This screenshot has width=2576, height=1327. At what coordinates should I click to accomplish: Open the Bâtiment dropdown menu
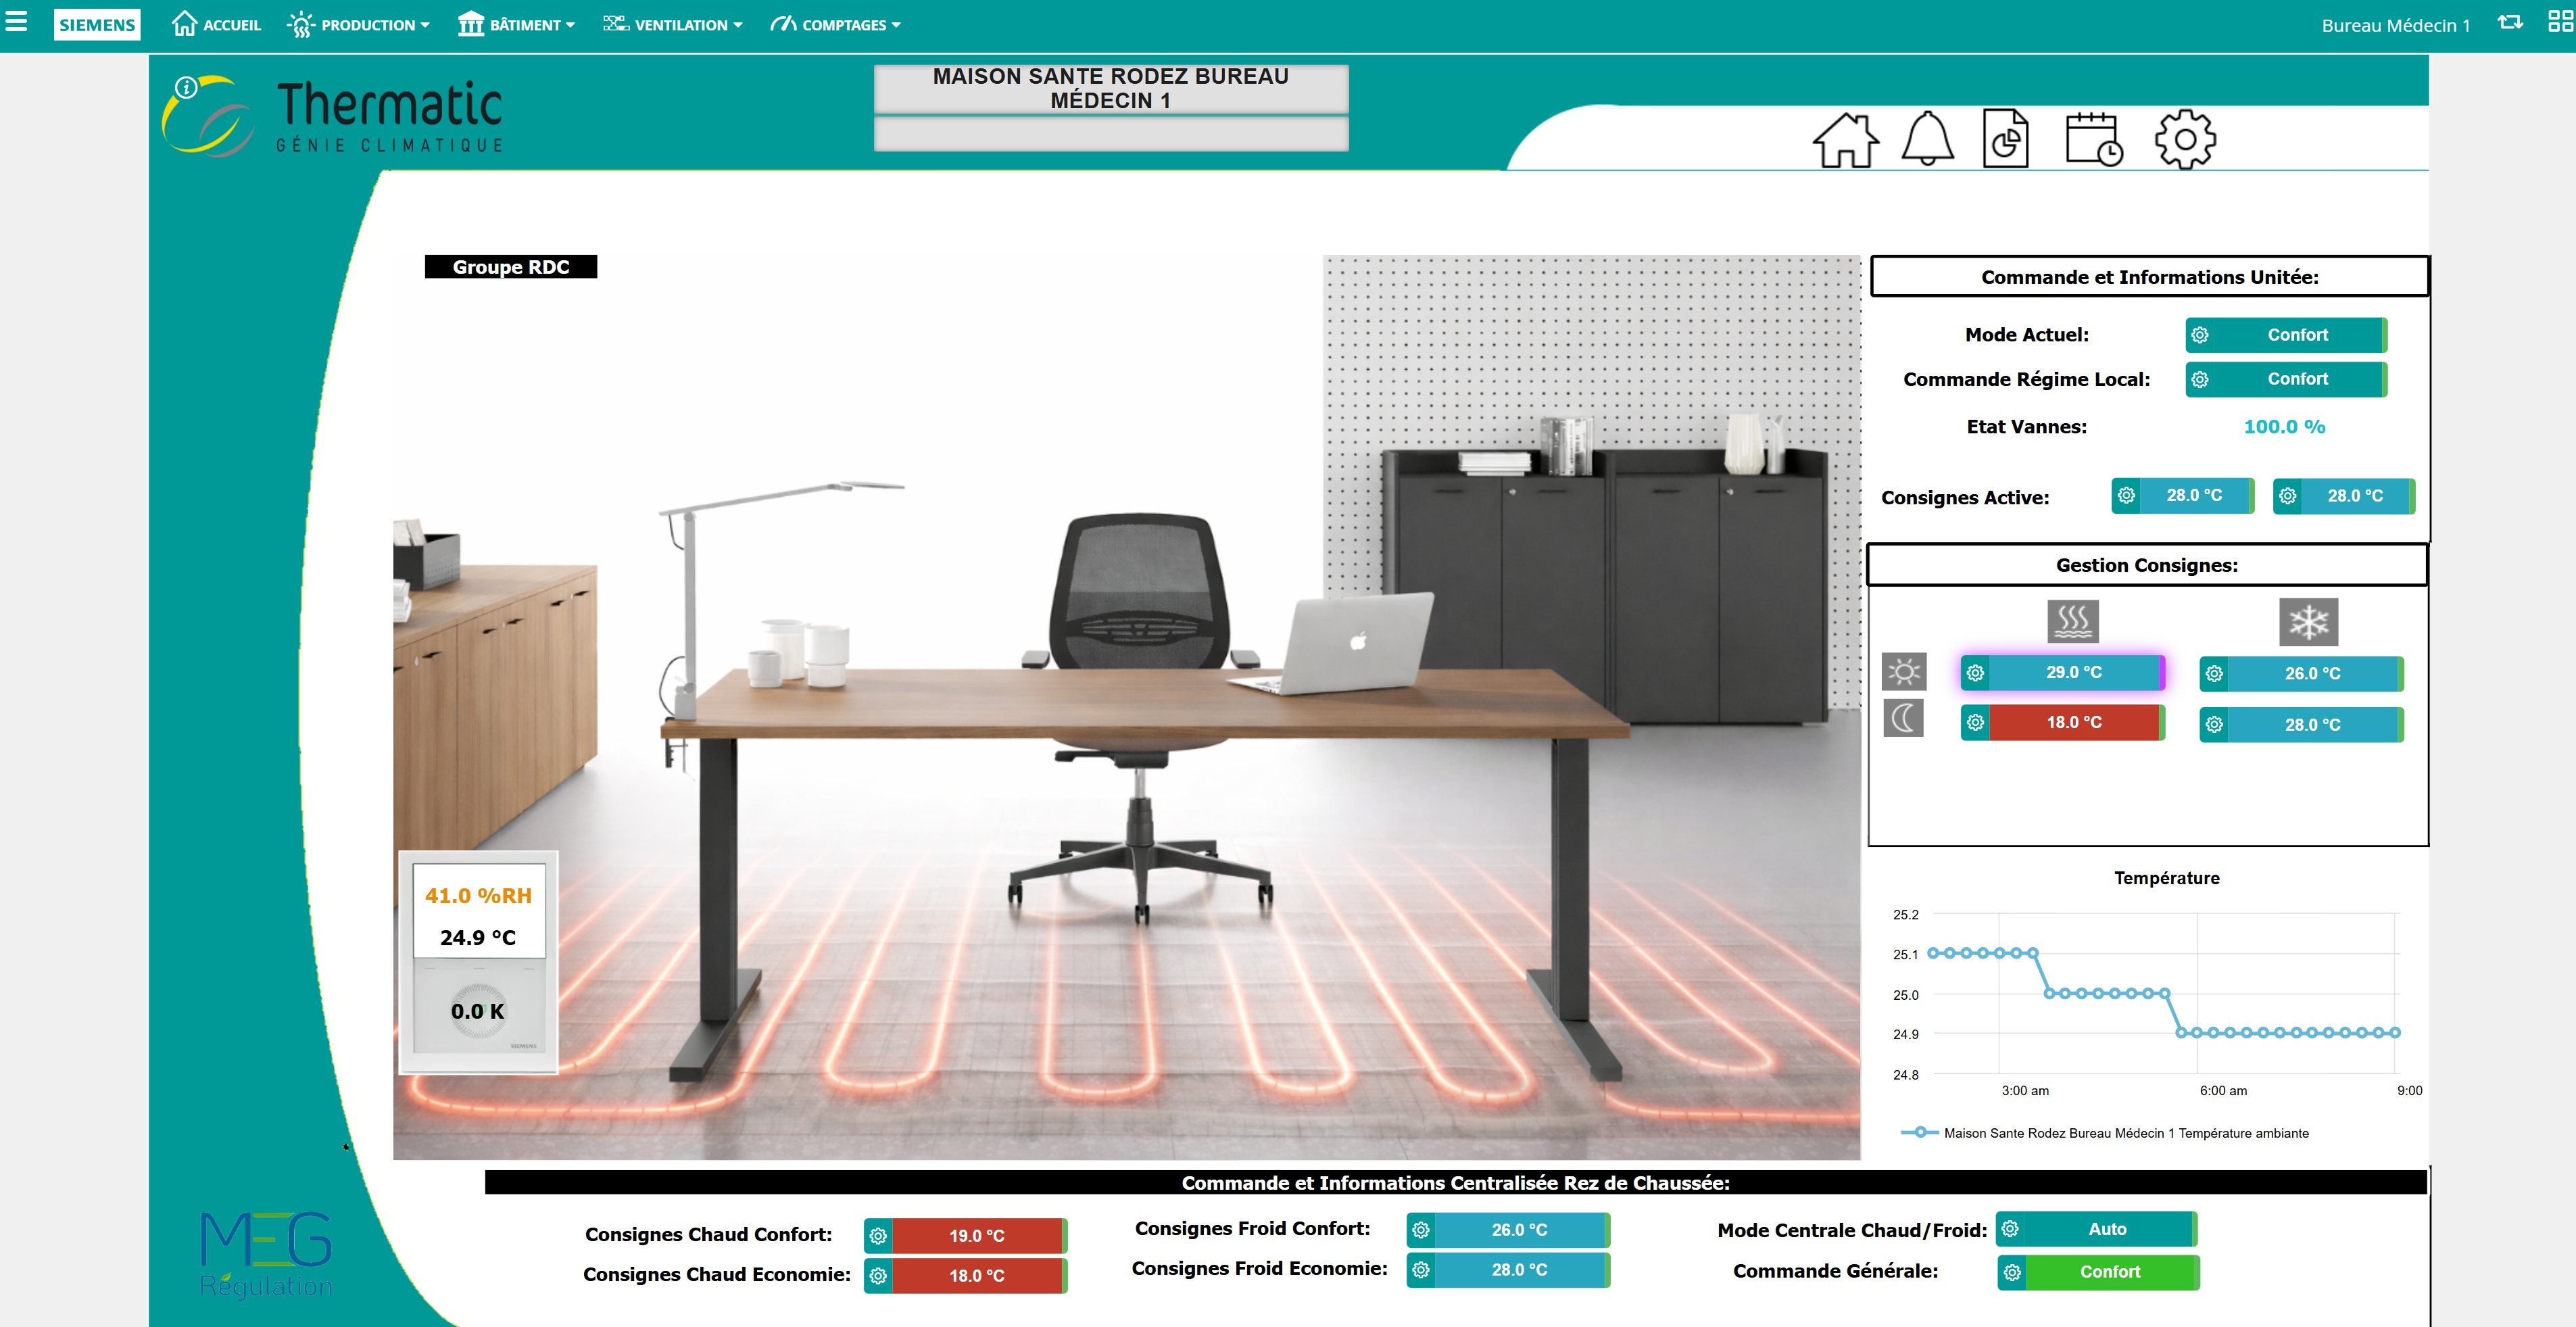[516, 25]
